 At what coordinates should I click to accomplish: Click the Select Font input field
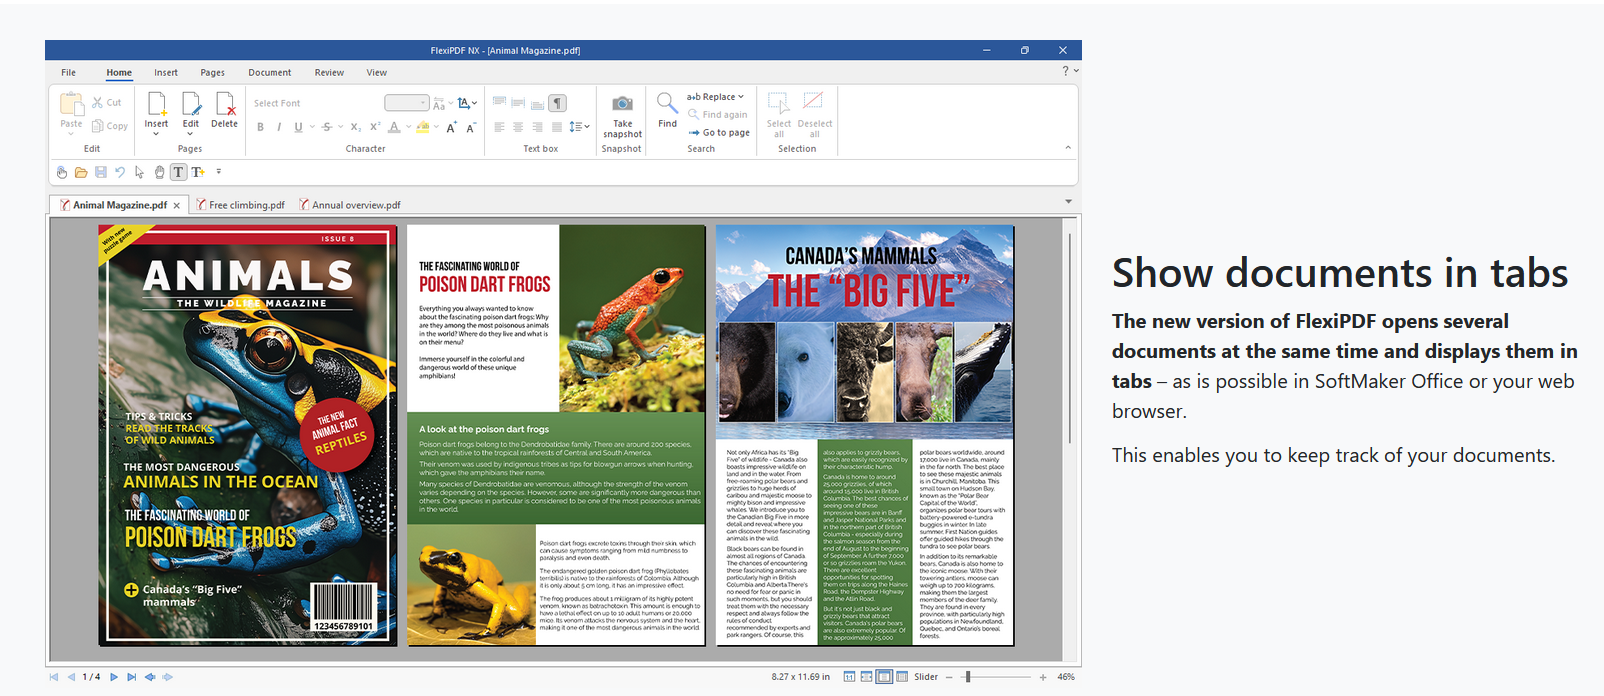point(316,103)
